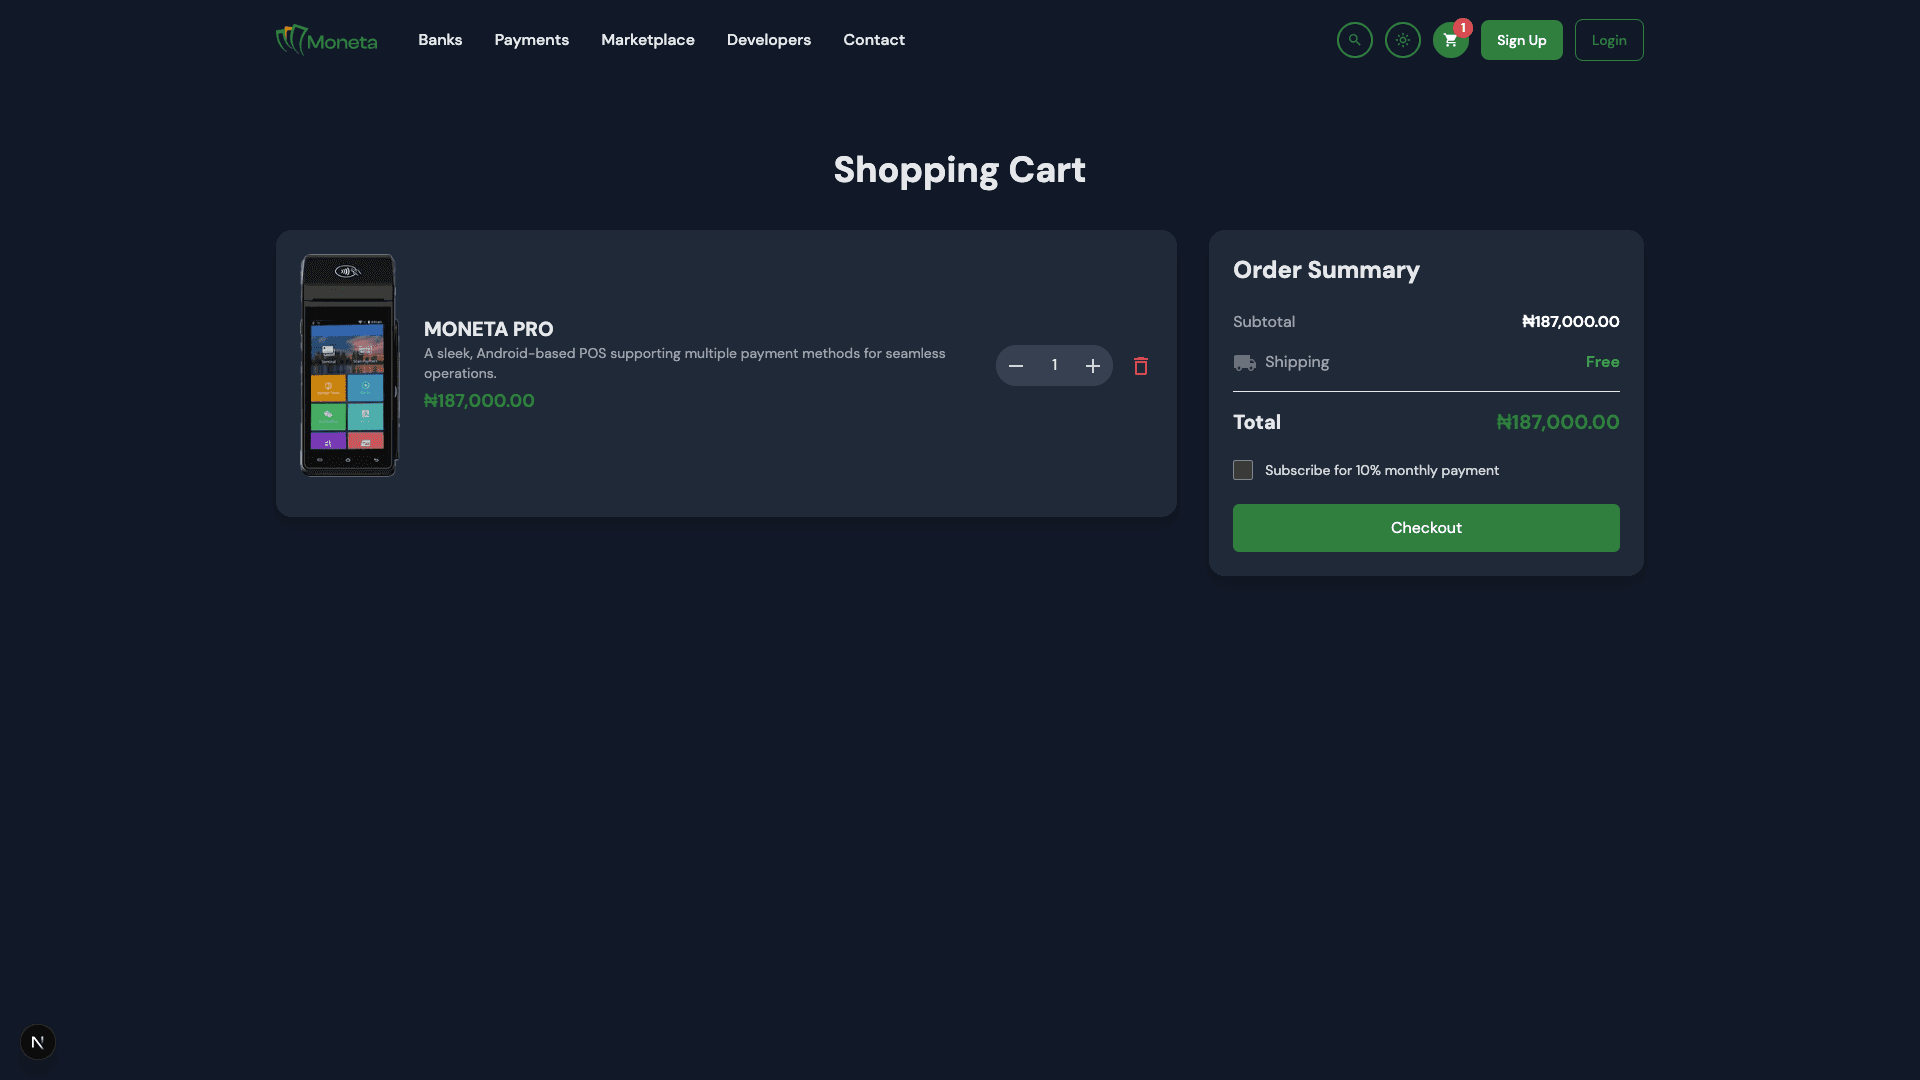Open the Banks menu
The height and width of the screenshot is (1080, 1920).
(x=440, y=40)
